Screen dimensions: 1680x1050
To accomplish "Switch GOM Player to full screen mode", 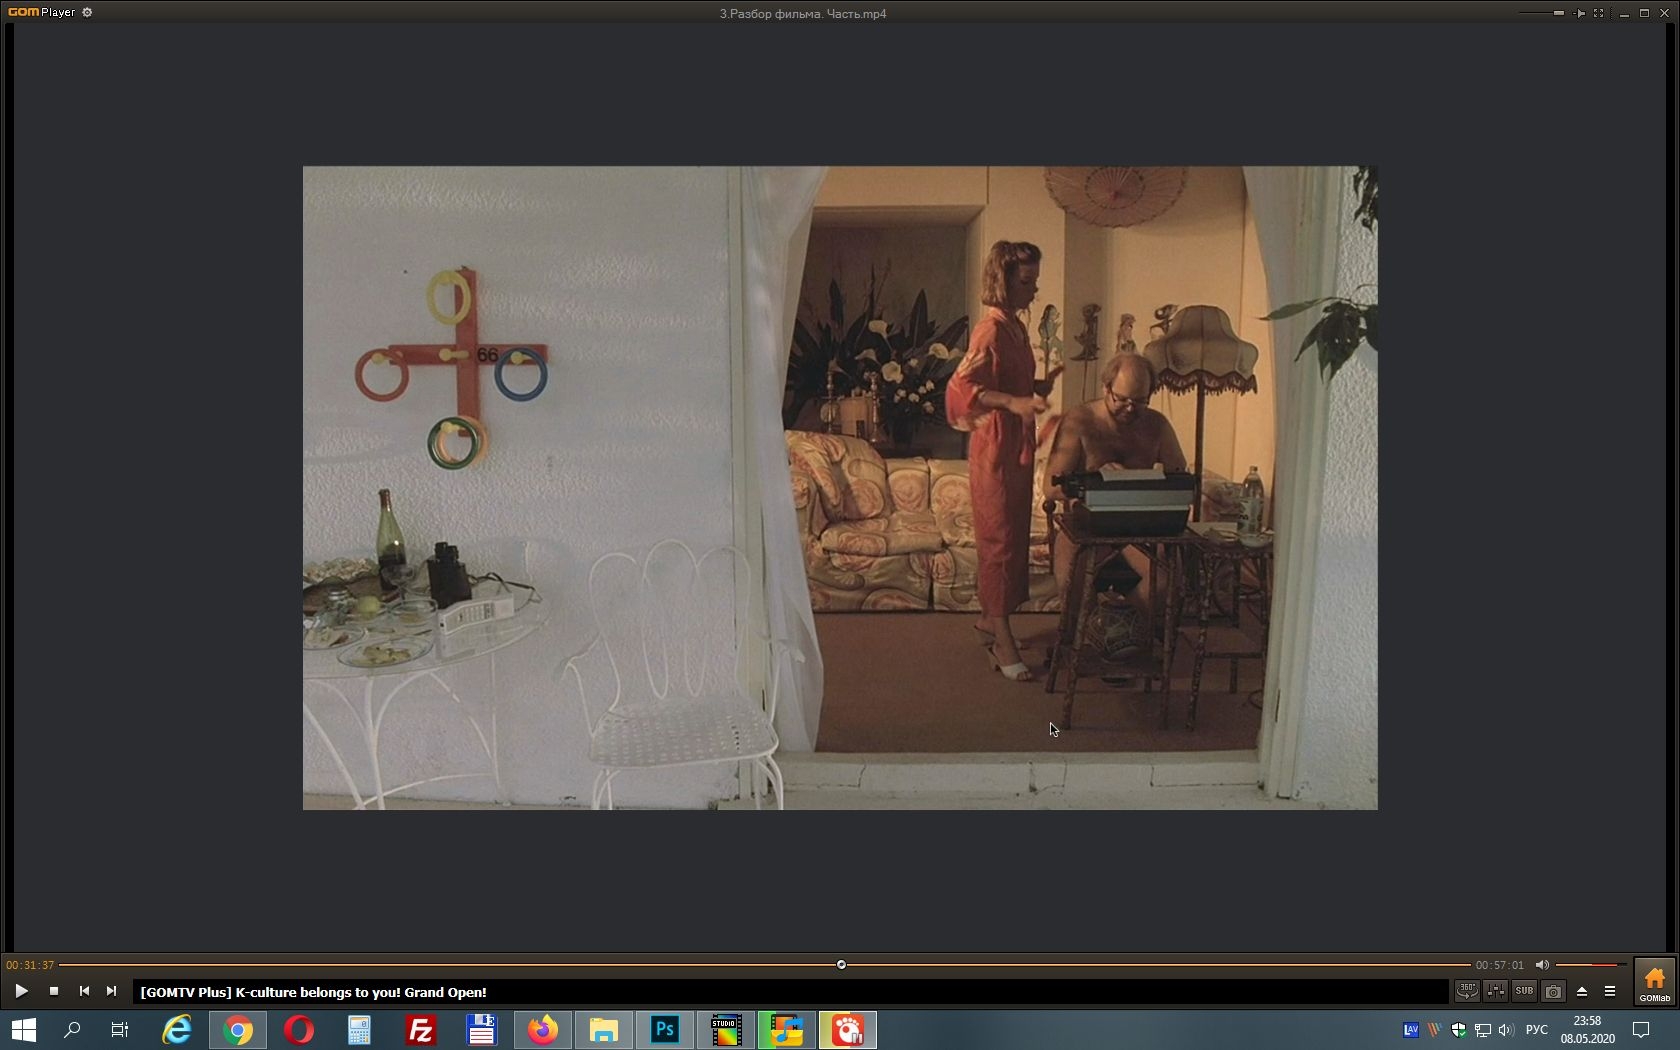I will [1599, 13].
